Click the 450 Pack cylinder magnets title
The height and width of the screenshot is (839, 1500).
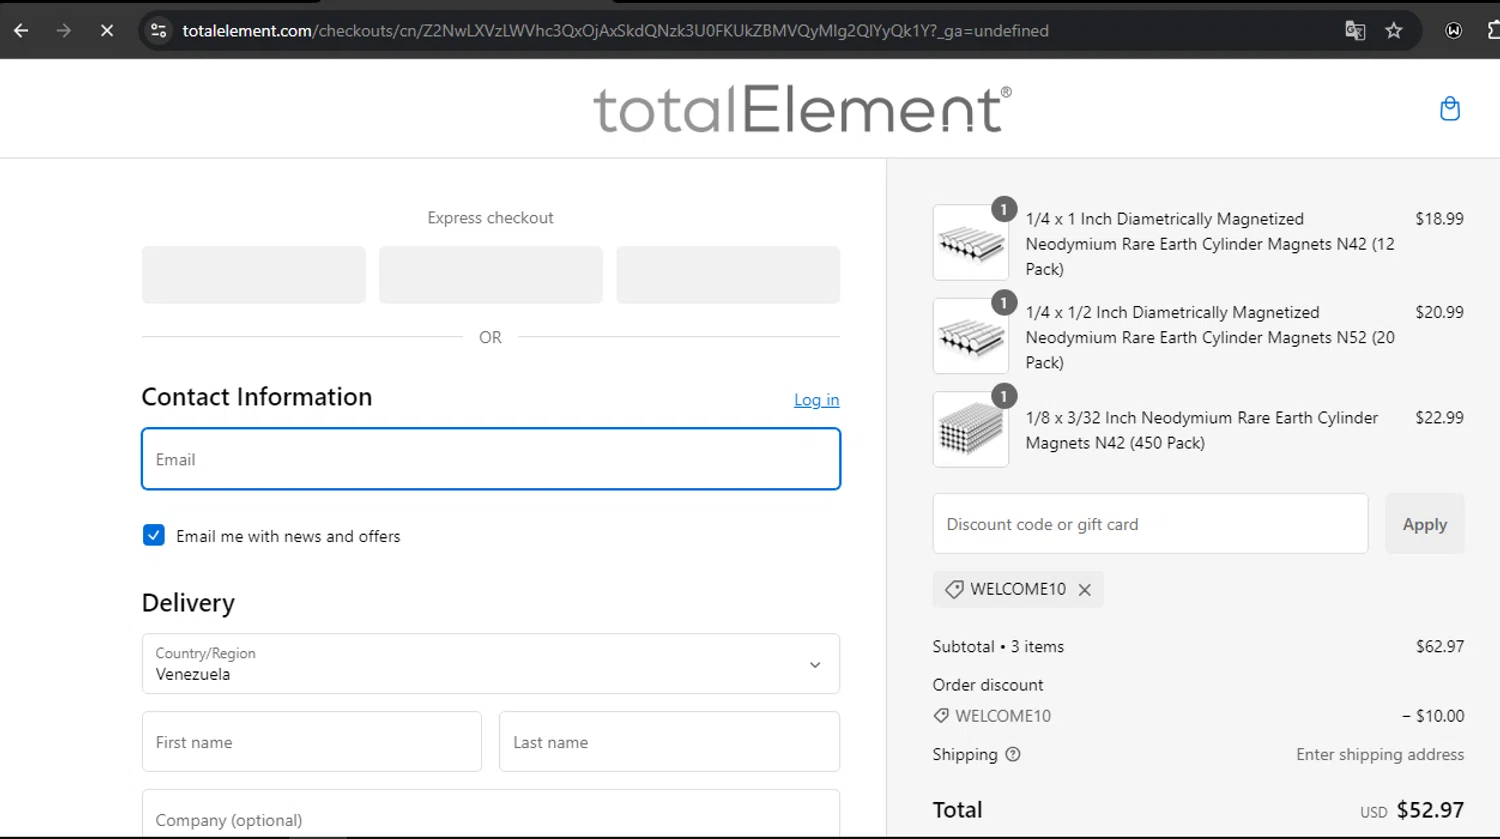(1202, 431)
